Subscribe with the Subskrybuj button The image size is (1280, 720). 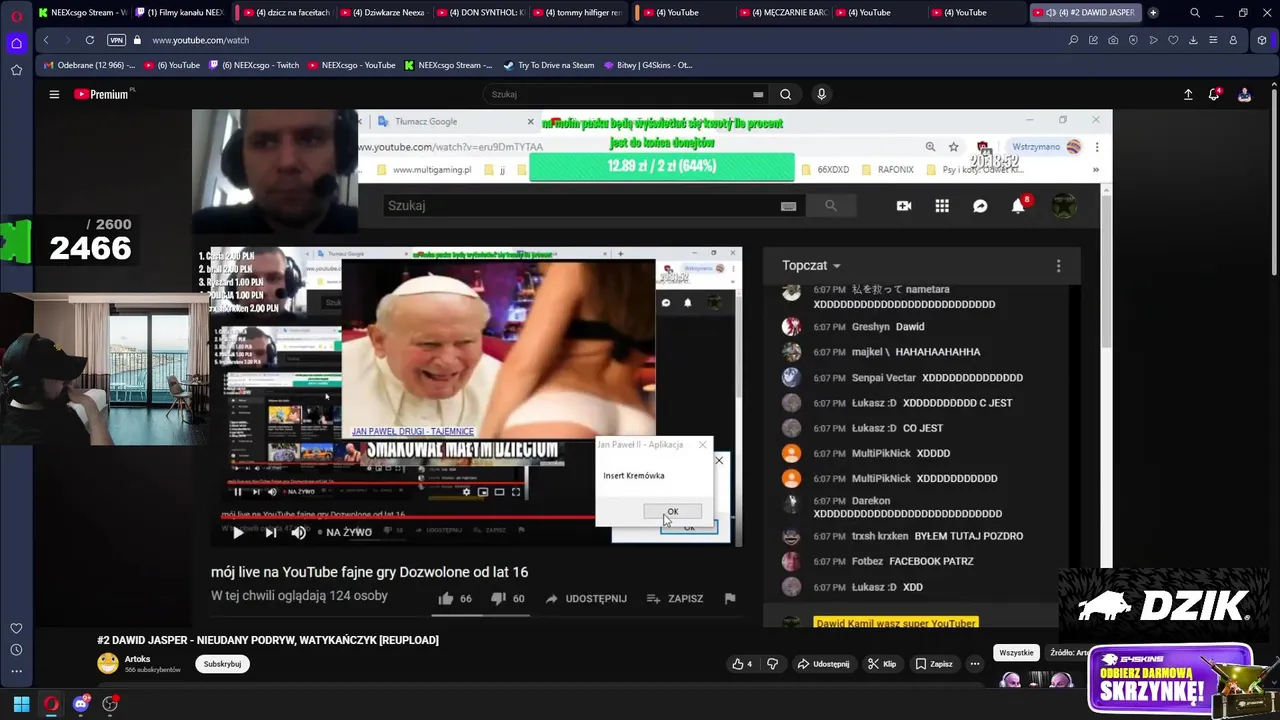222,664
